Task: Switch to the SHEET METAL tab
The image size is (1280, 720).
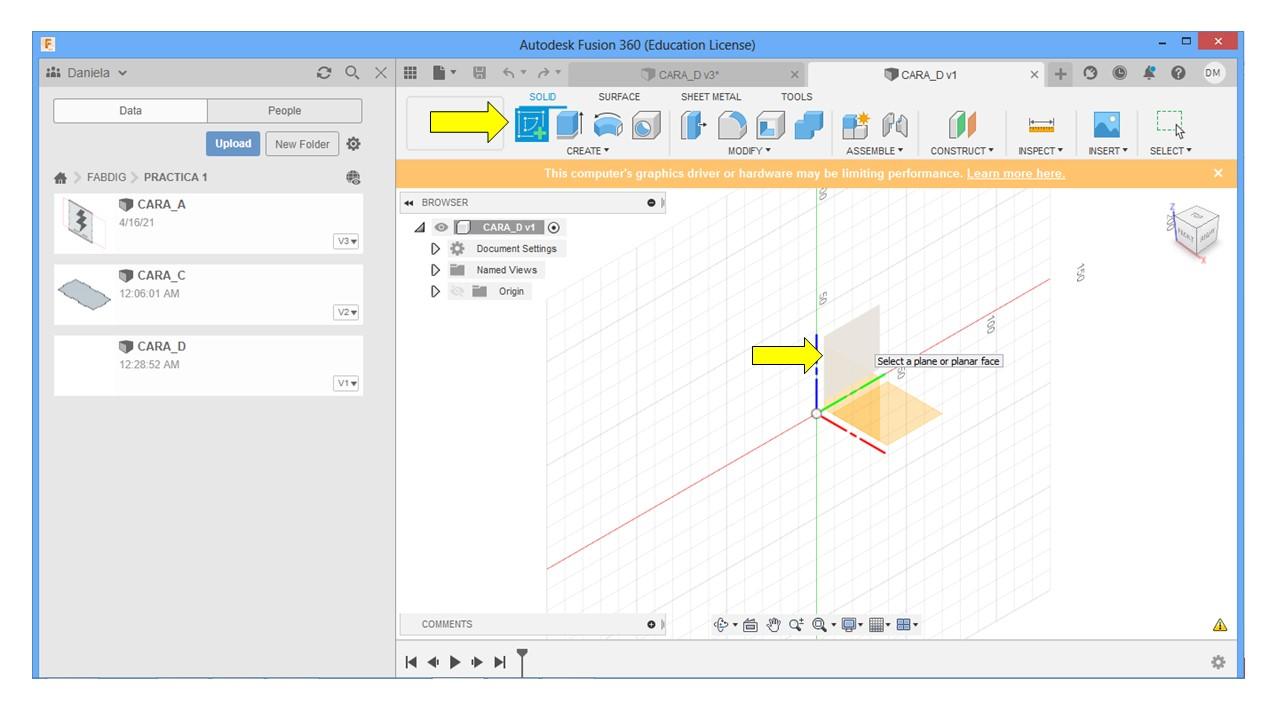Action: click(711, 97)
